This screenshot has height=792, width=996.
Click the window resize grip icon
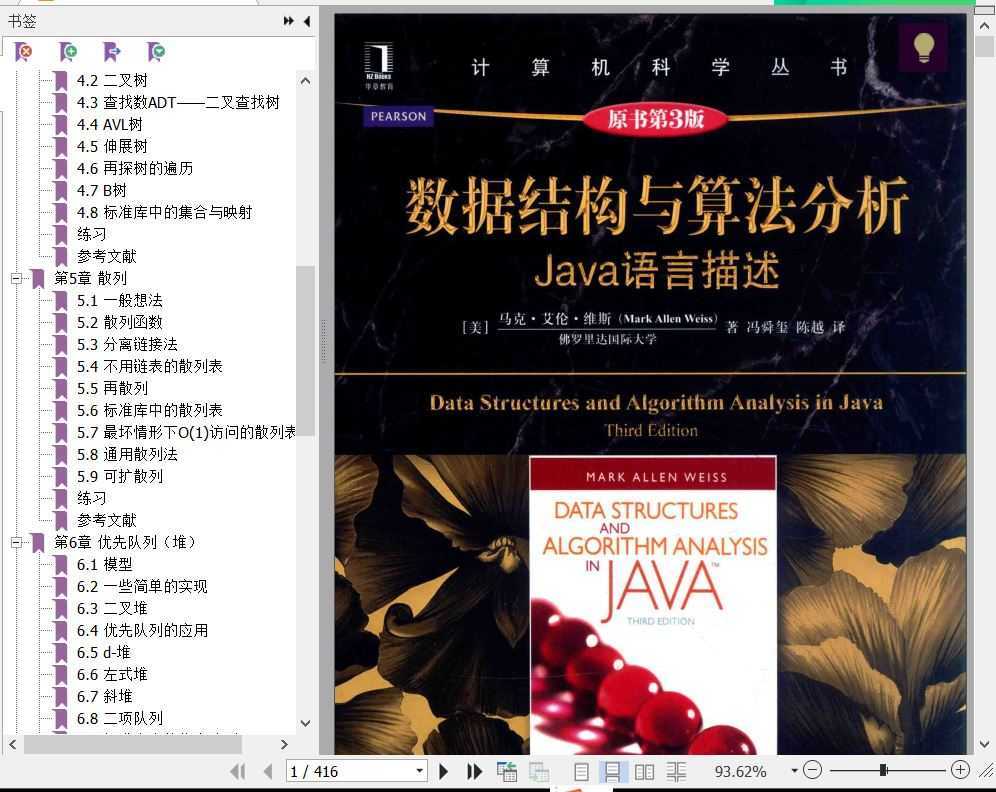[986, 770]
